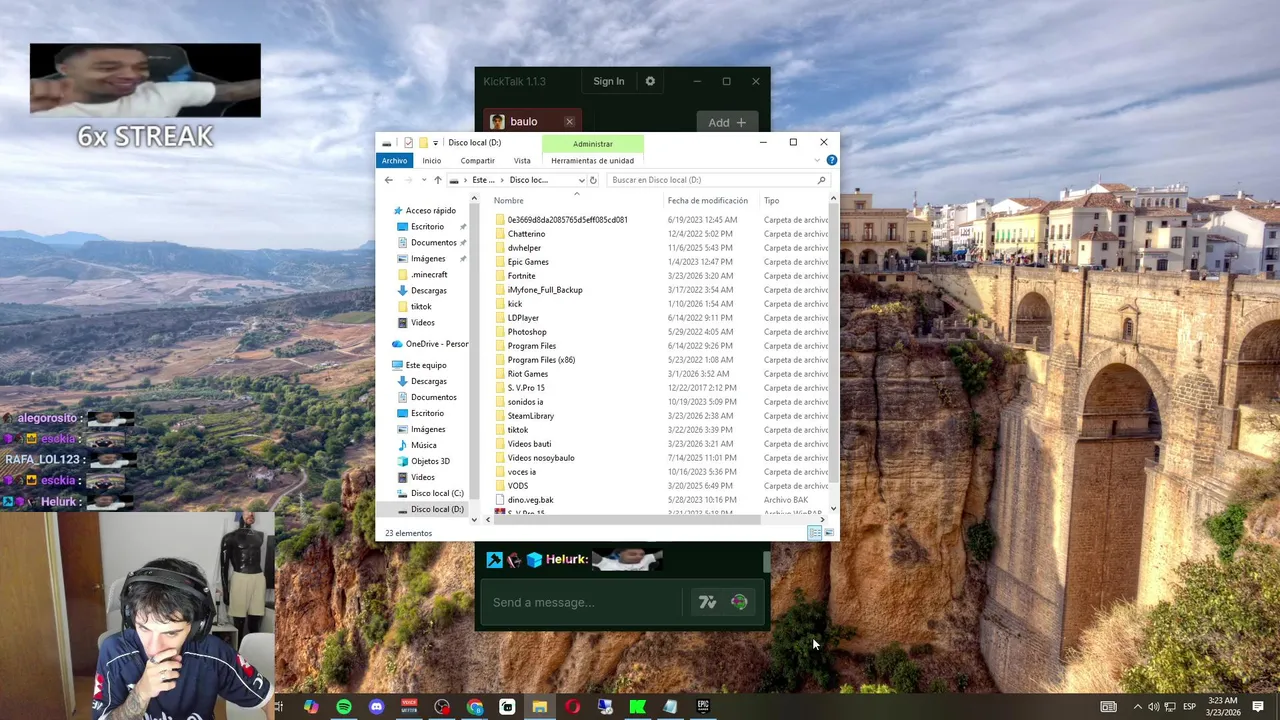Click the Properties quick access icon
The height and width of the screenshot is (720, 1280).
[408, 143]
